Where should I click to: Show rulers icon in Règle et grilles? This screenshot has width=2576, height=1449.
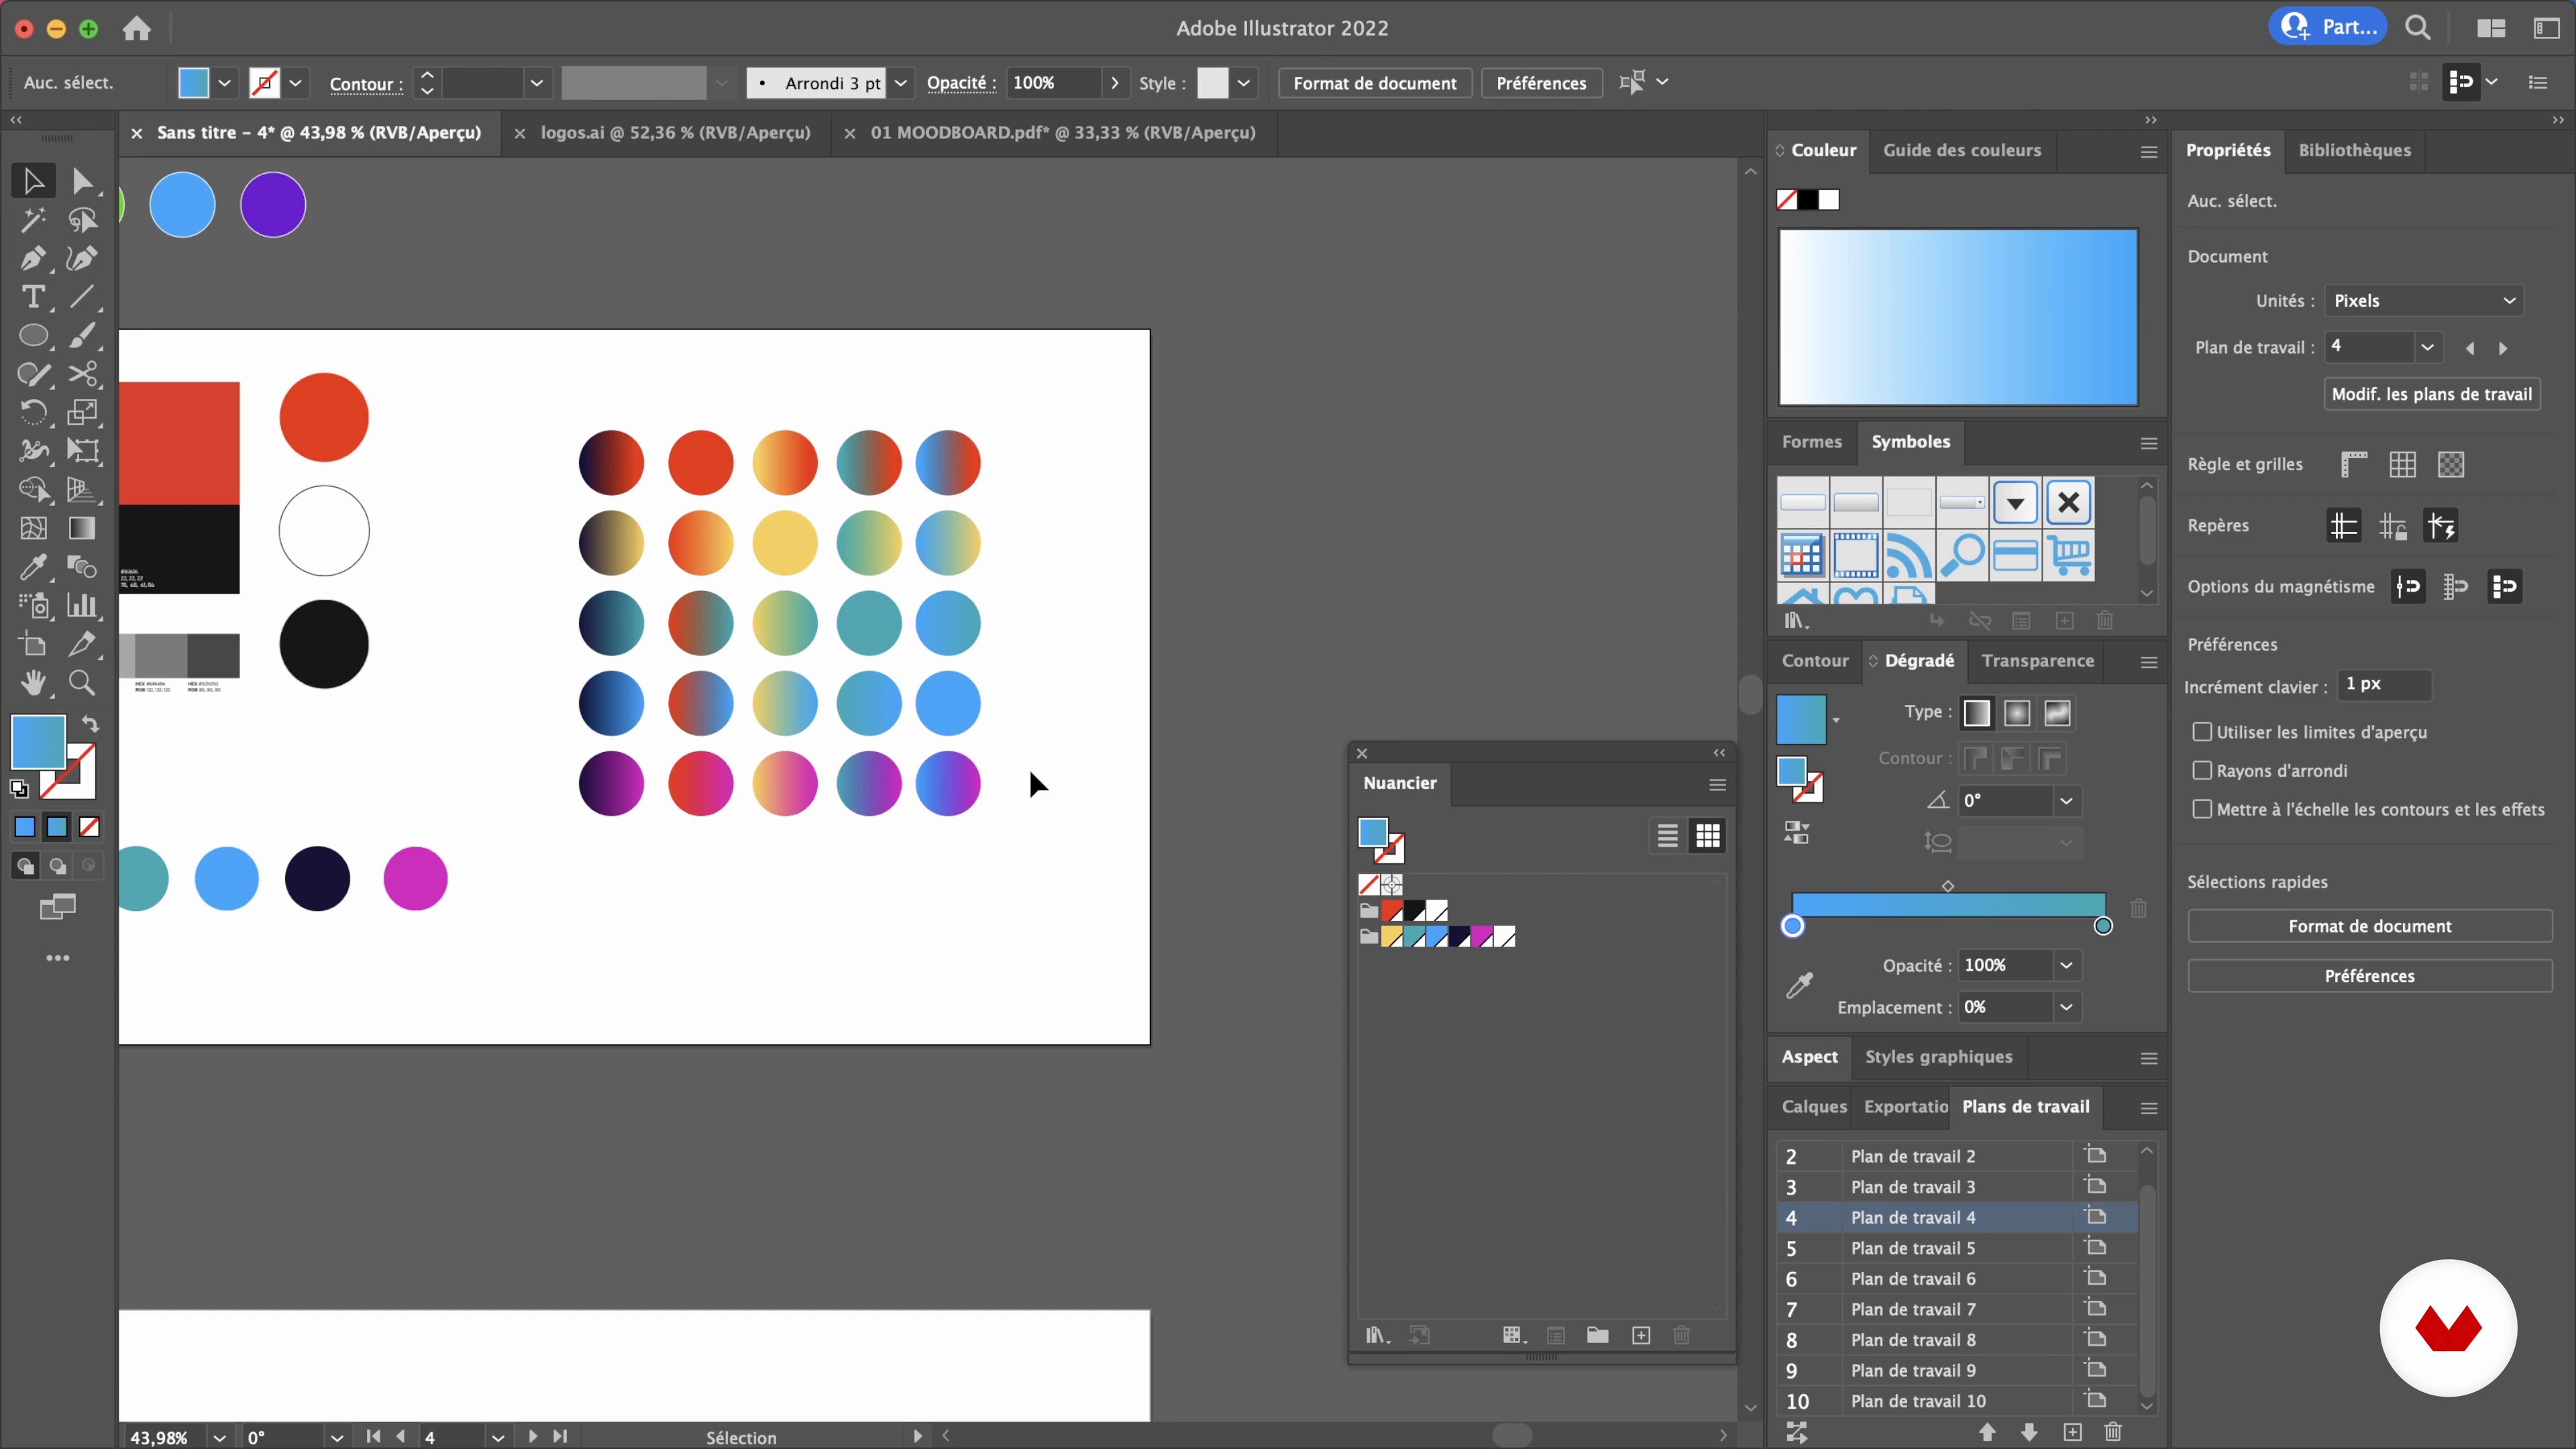2354,464
